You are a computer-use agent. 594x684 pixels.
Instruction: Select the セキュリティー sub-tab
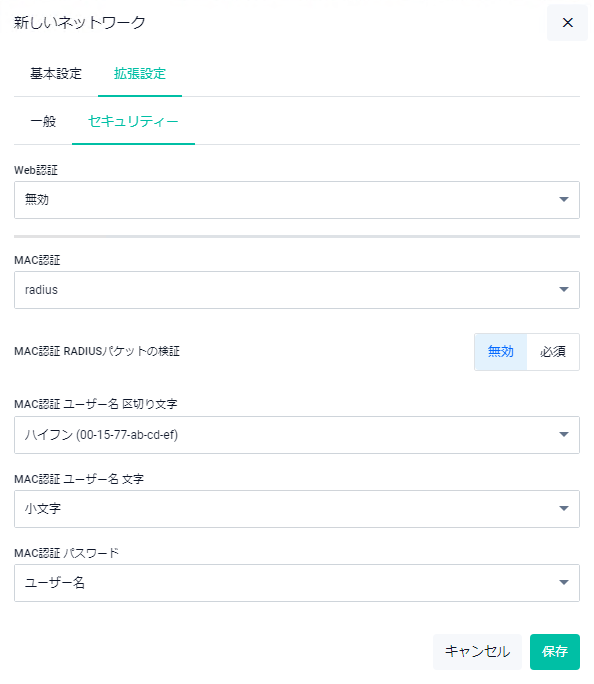coord(133,121)
